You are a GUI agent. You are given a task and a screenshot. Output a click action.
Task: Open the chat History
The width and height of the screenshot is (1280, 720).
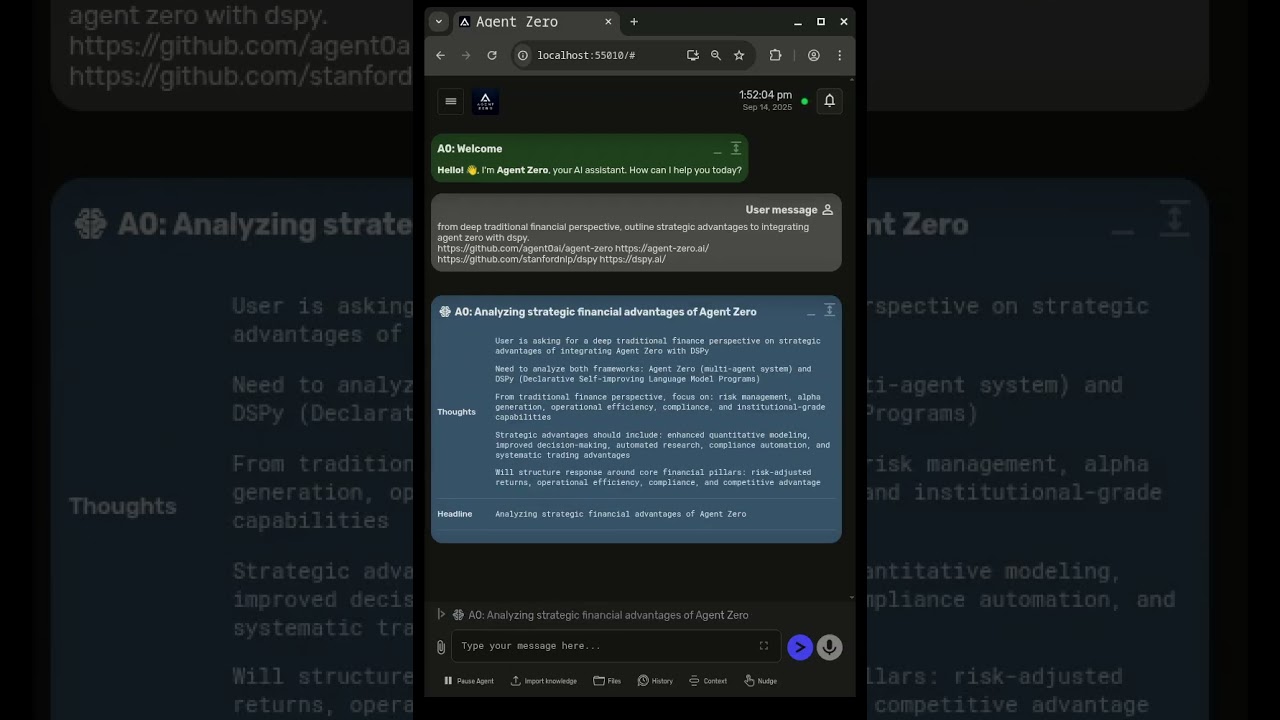coord(655,681)
